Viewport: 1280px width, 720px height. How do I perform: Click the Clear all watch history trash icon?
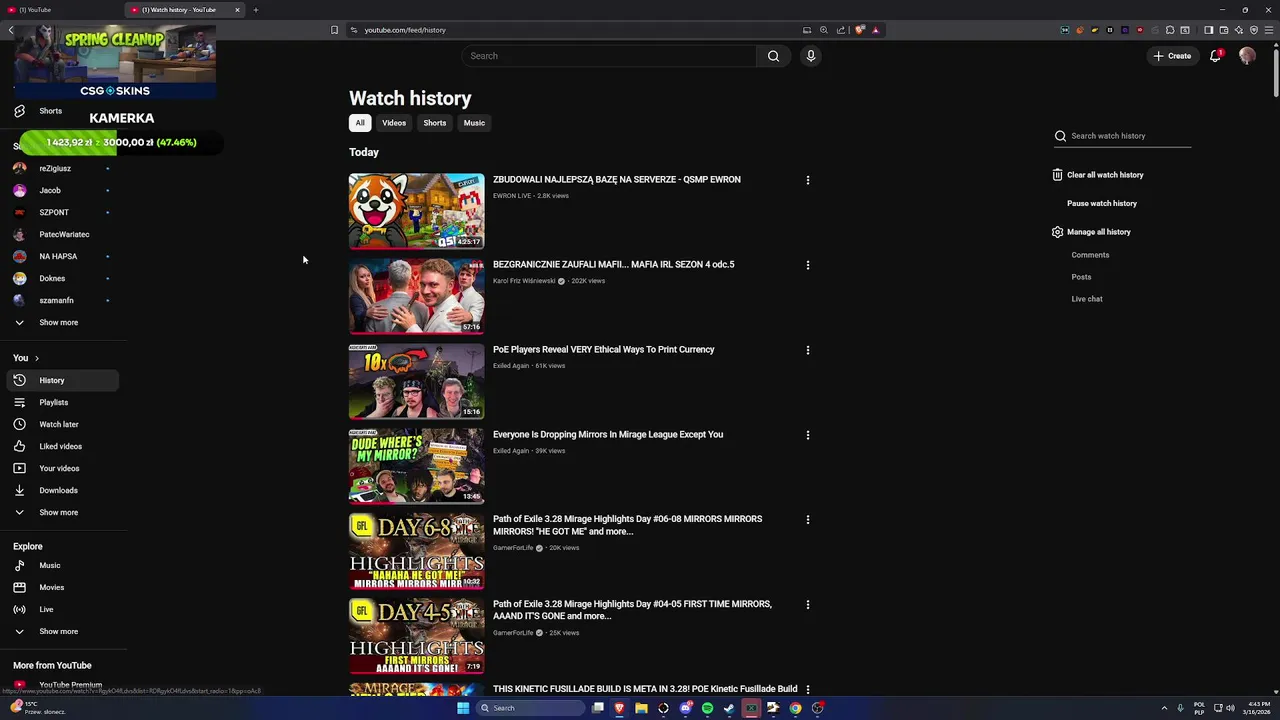(1057, 175)
